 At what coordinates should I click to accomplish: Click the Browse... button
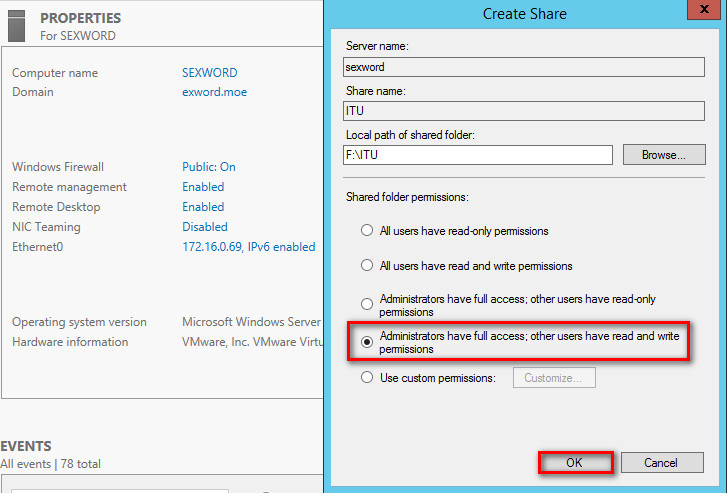(664, 155)
